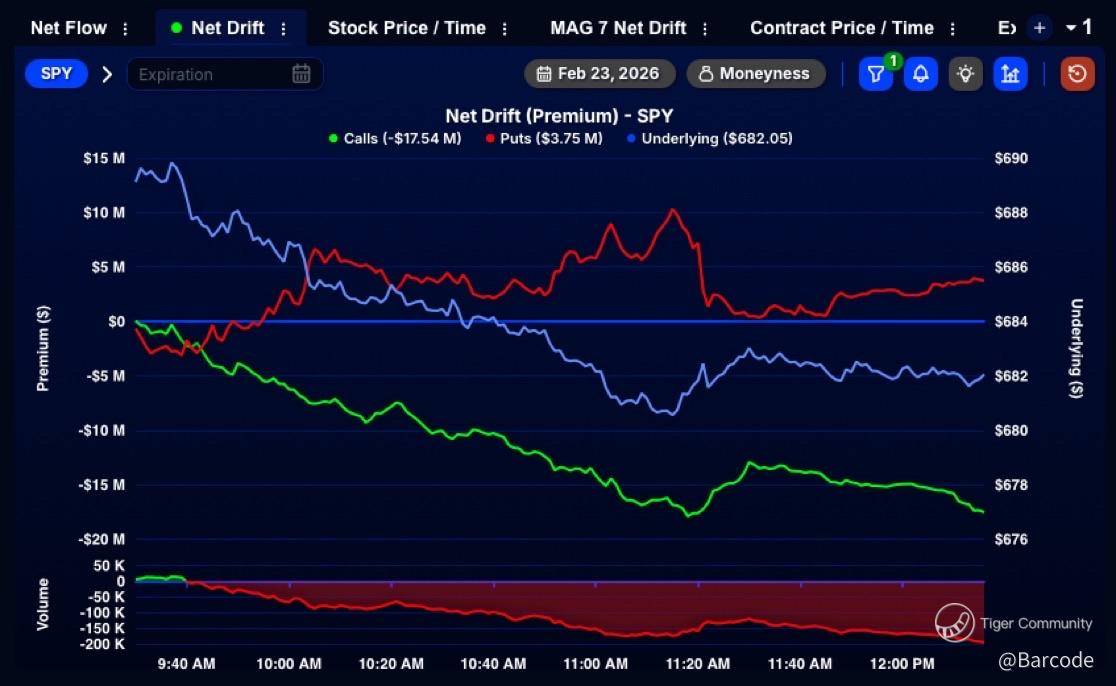Click the $676 underlying axis label

point(1011,539)
